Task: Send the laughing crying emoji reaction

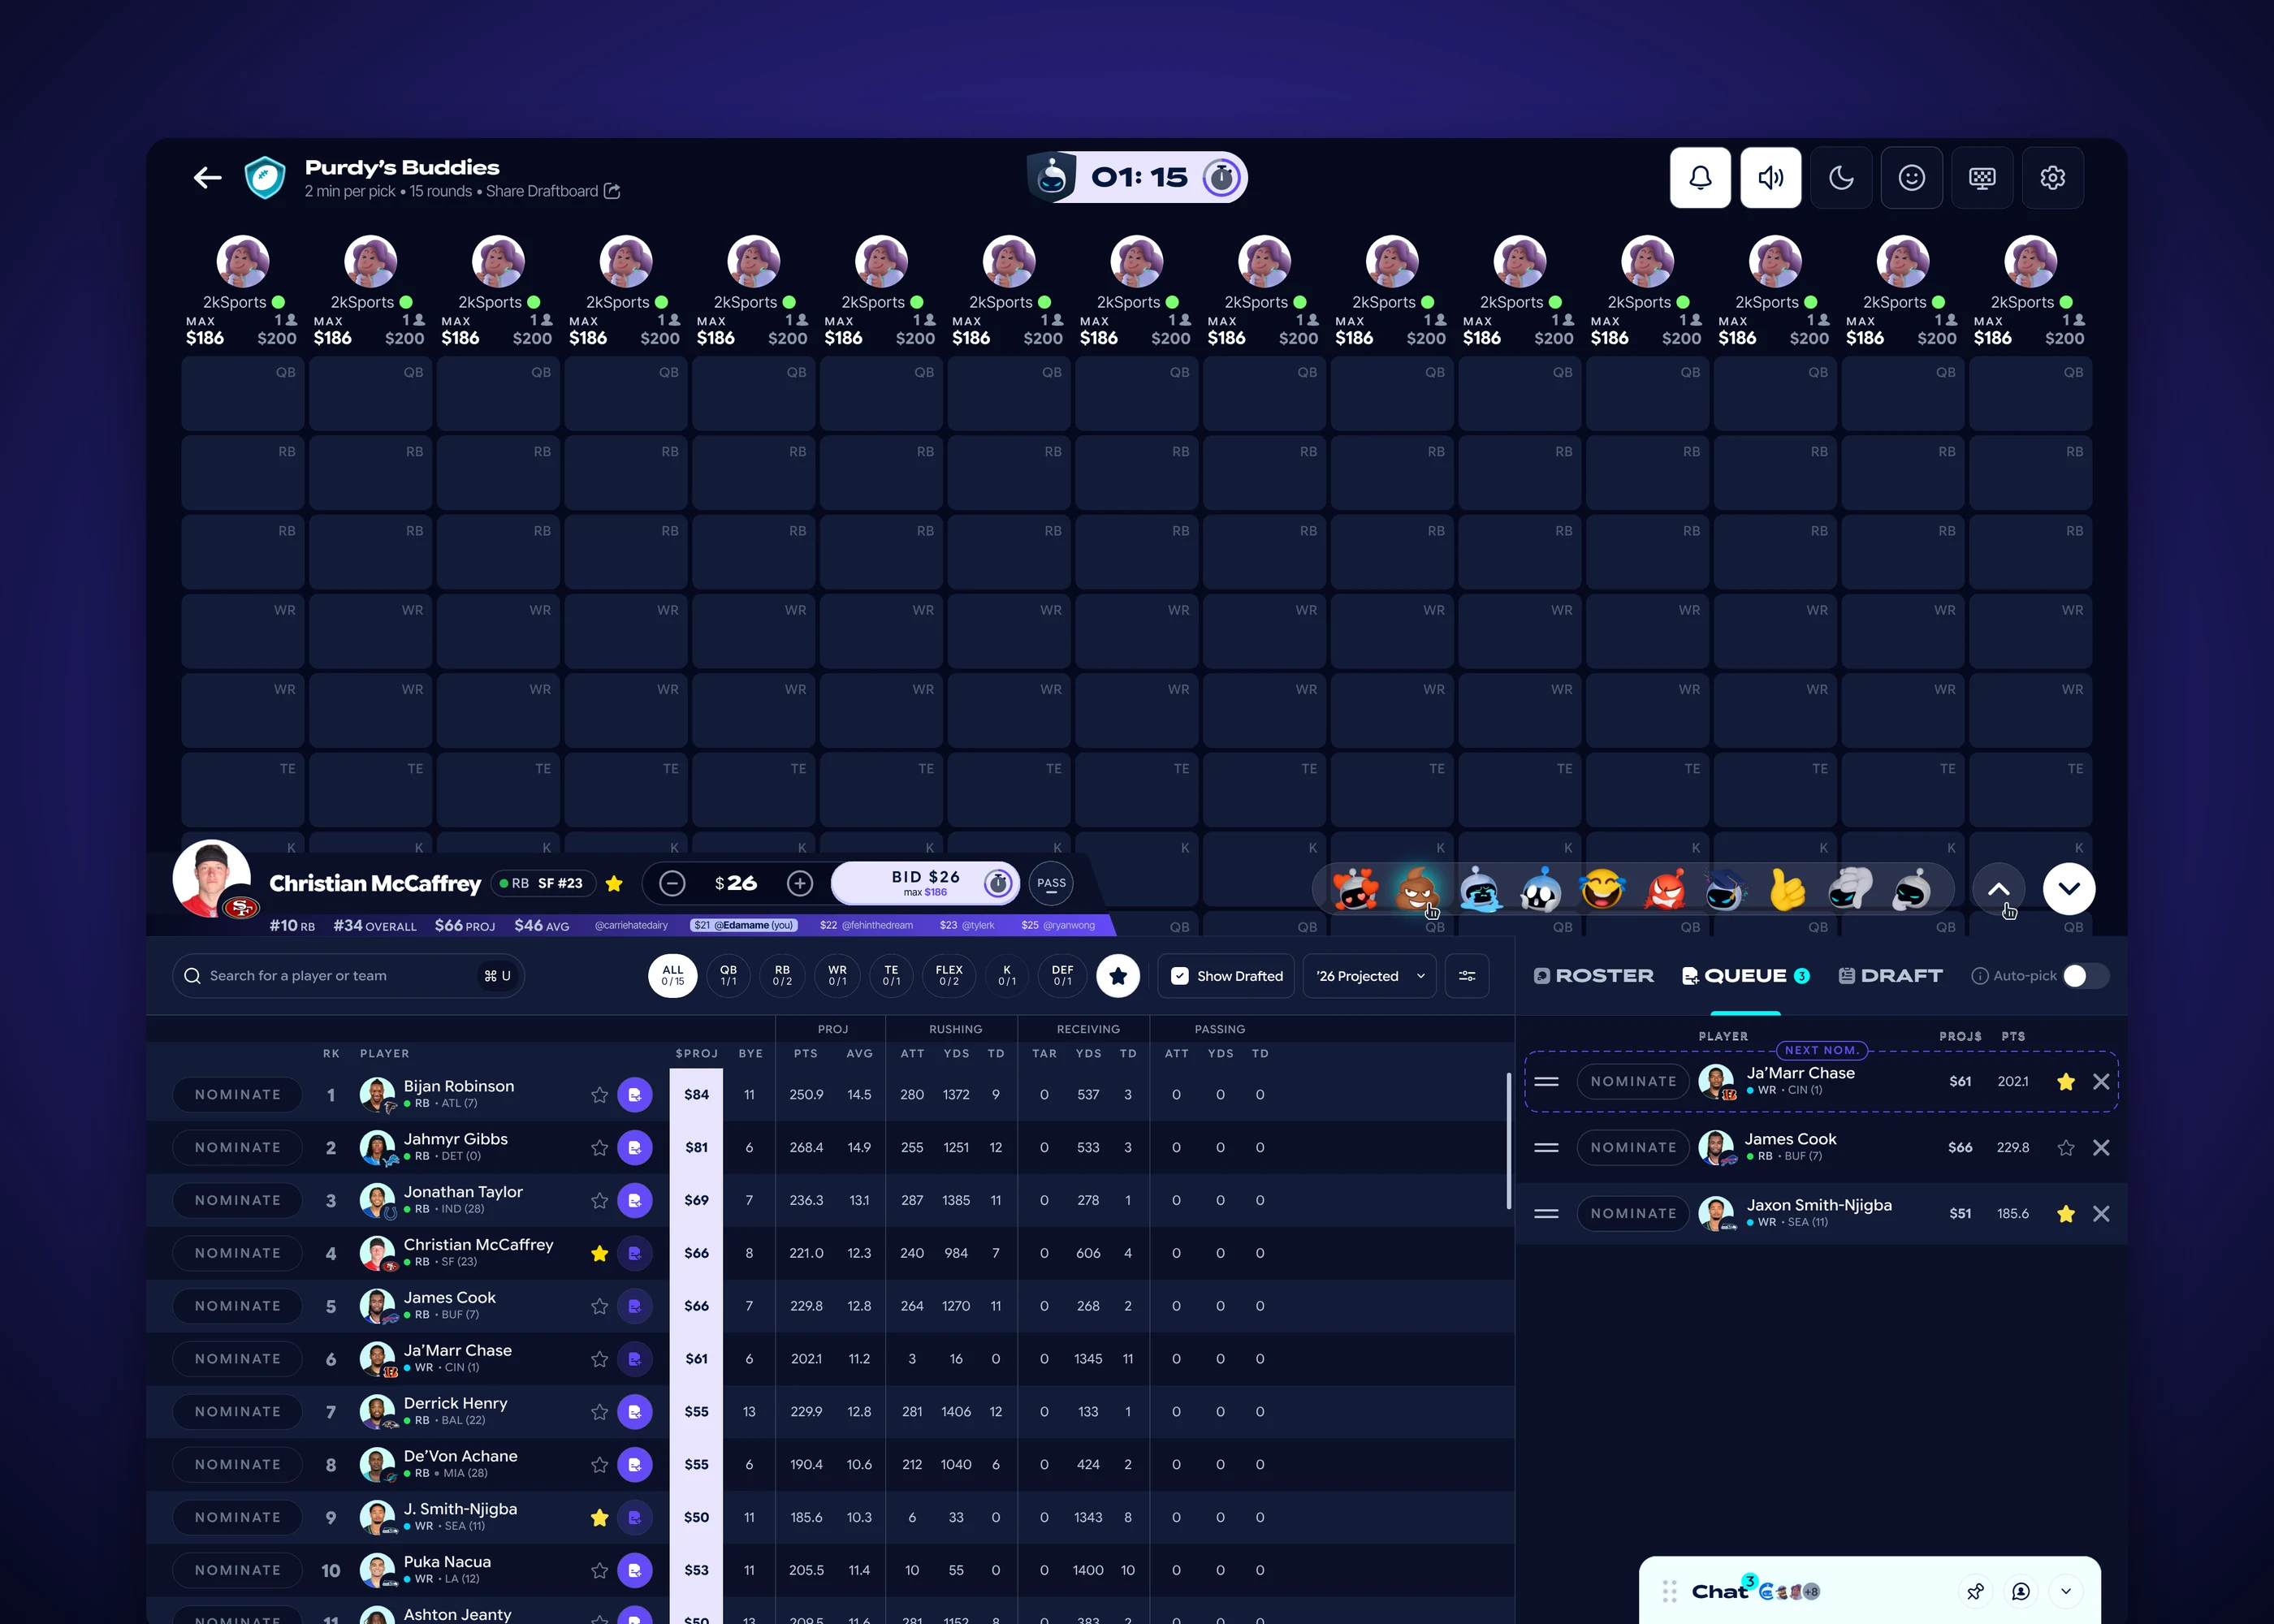Action: pos(1602,889)
